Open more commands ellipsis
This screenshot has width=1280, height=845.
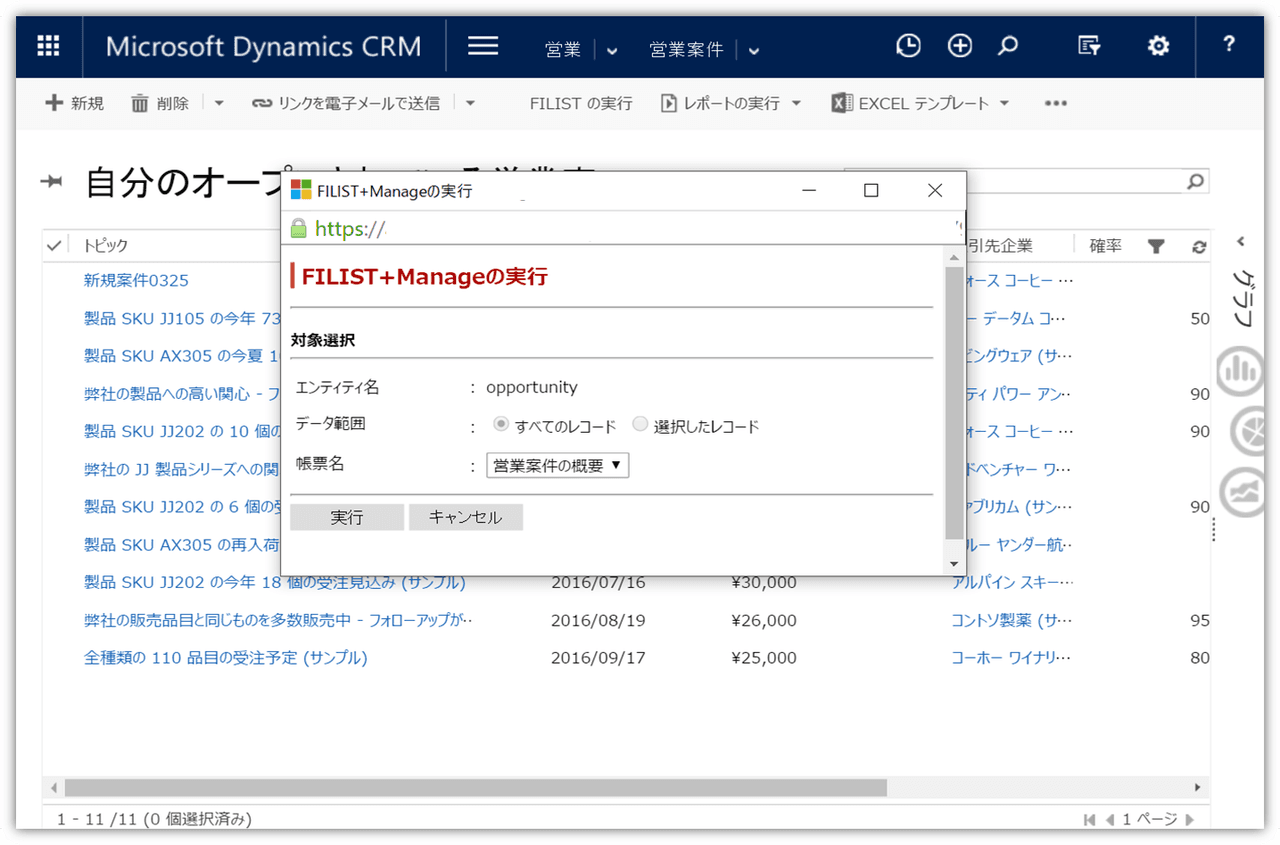click(x=1056, y=103)
